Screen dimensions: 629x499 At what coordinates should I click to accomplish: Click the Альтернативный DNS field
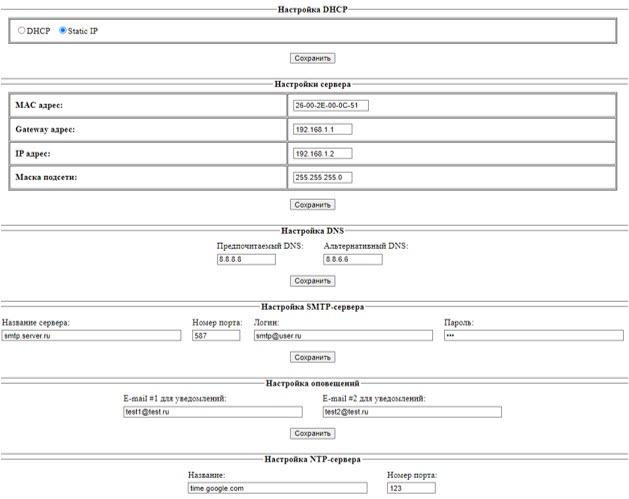point(352,259)
